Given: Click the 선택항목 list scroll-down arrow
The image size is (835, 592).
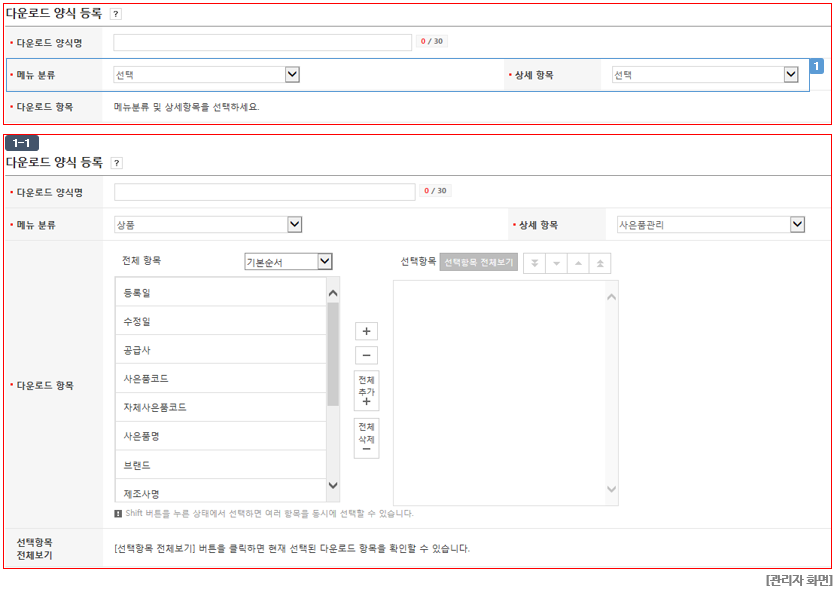Looking at the screenshot, I should (x=611, y=489).
